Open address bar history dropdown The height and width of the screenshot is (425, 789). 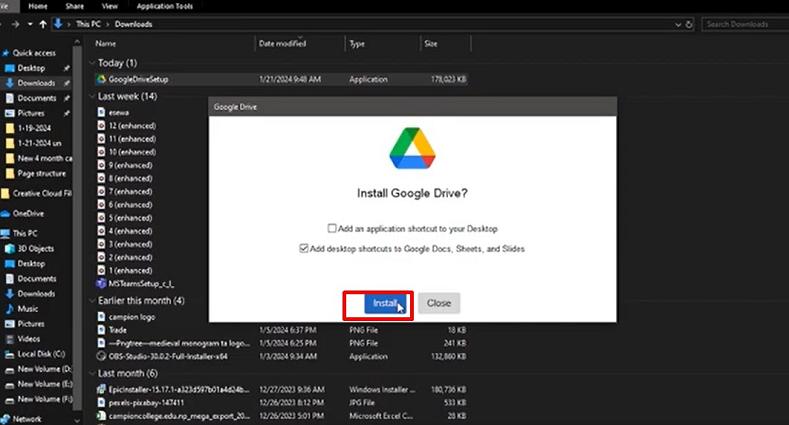678,24
